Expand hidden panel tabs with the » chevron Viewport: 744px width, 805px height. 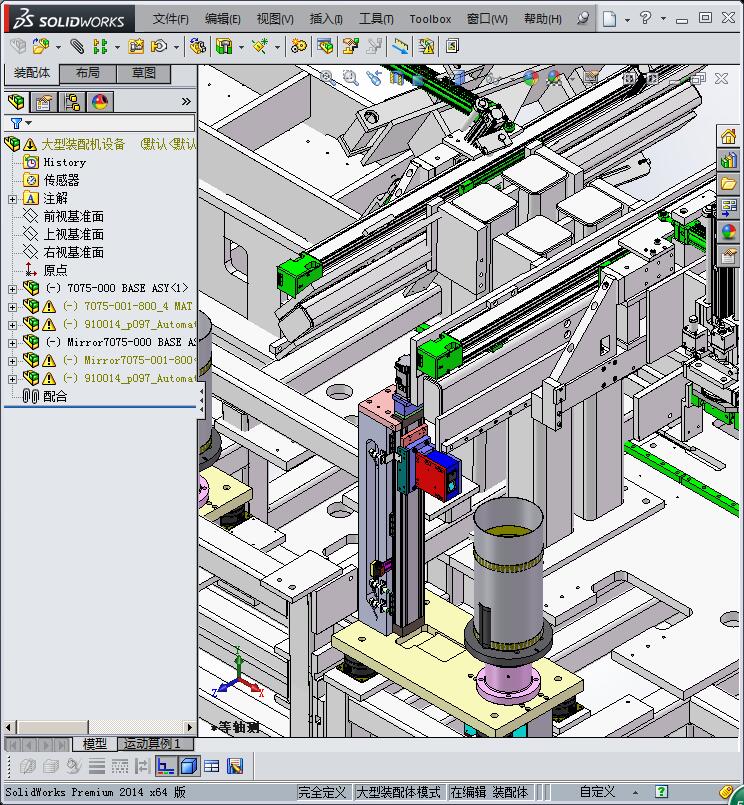point(186,102)
